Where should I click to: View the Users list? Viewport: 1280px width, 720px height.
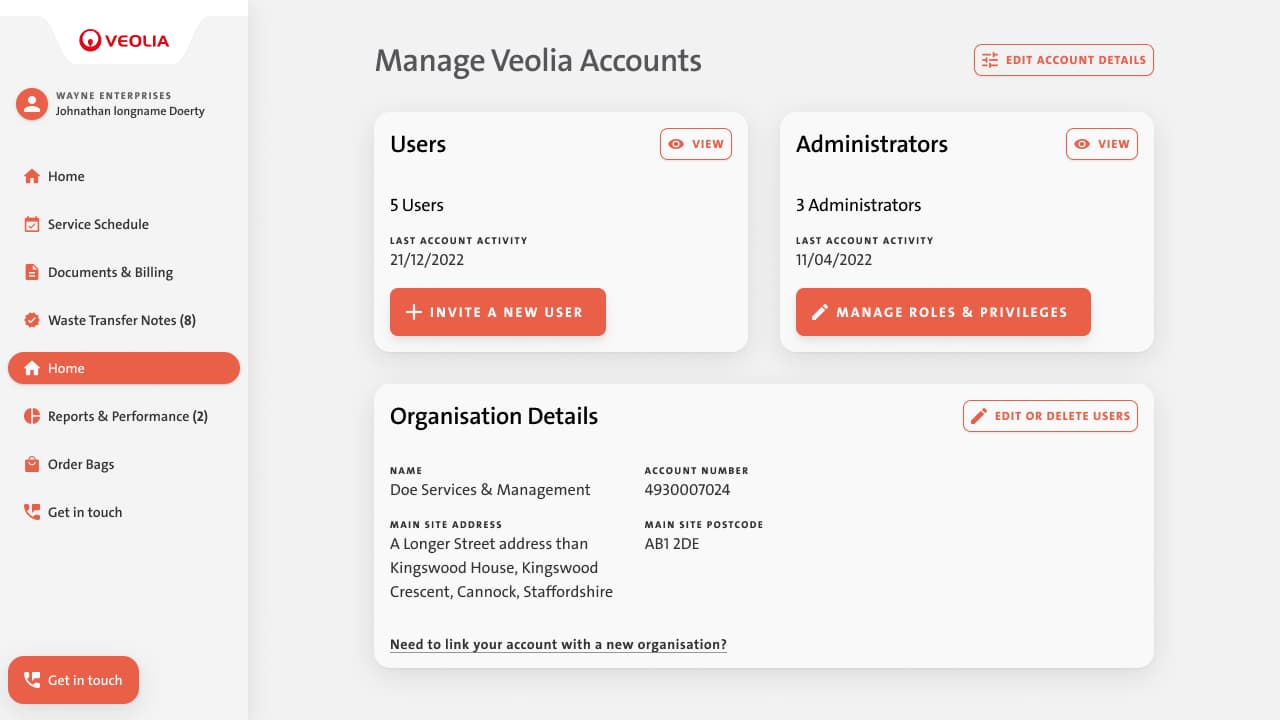point(696,144)
